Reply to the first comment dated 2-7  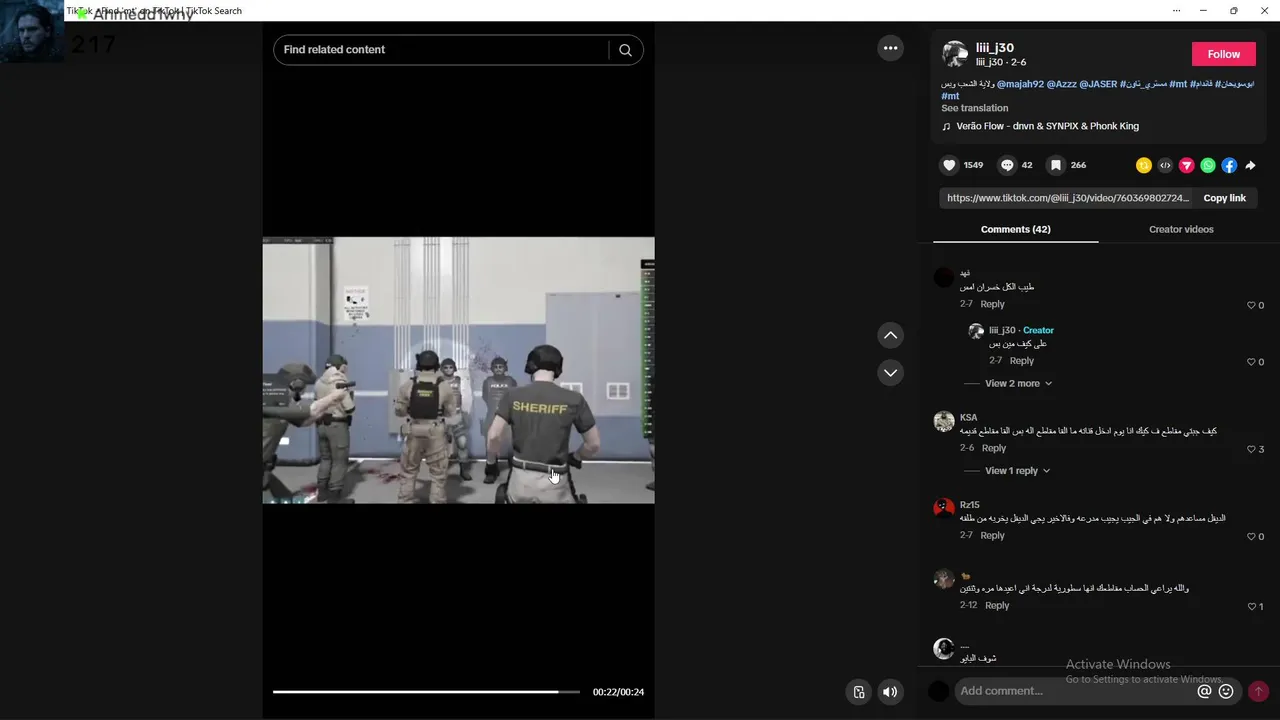(x=992, y=304)
